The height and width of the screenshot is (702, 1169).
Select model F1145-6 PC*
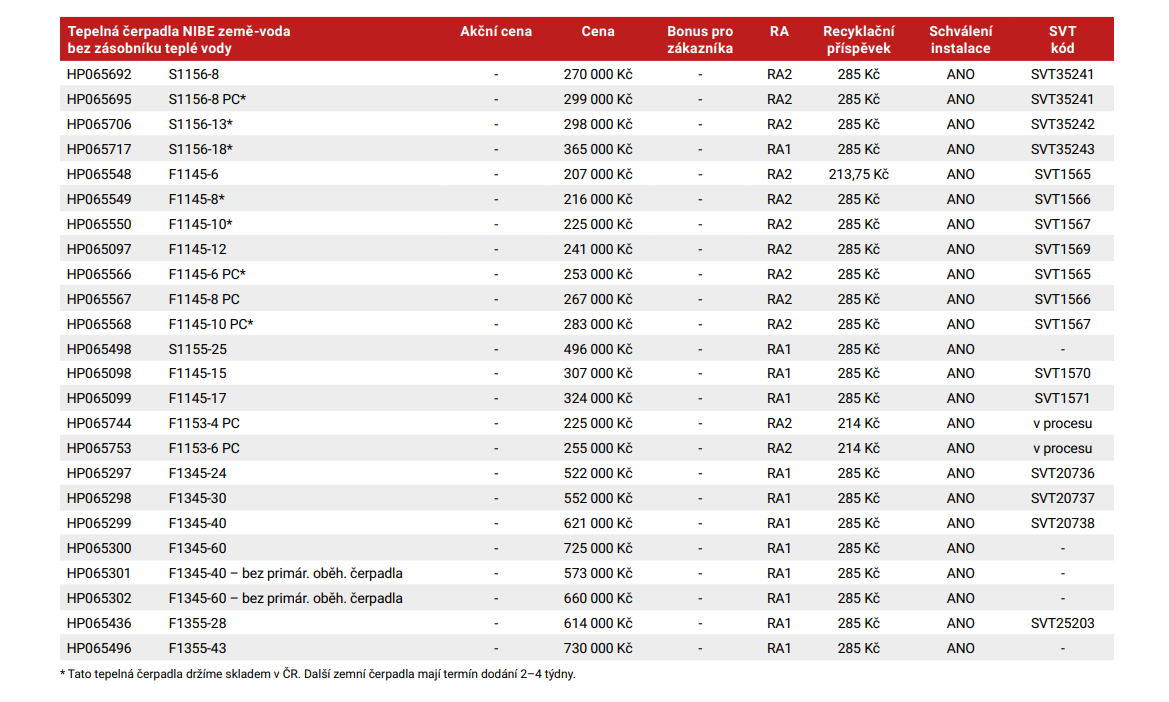207,274
